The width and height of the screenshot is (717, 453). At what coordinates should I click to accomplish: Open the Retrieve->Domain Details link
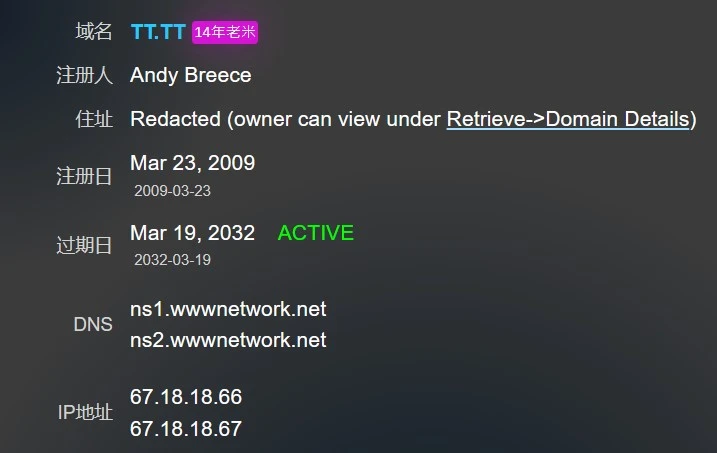(568, 119)
